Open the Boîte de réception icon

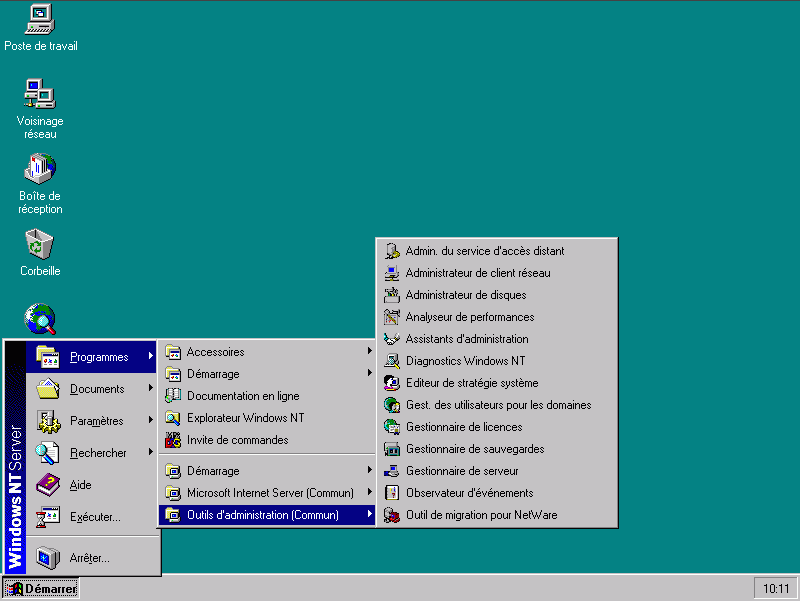click(x=40, y=168)
